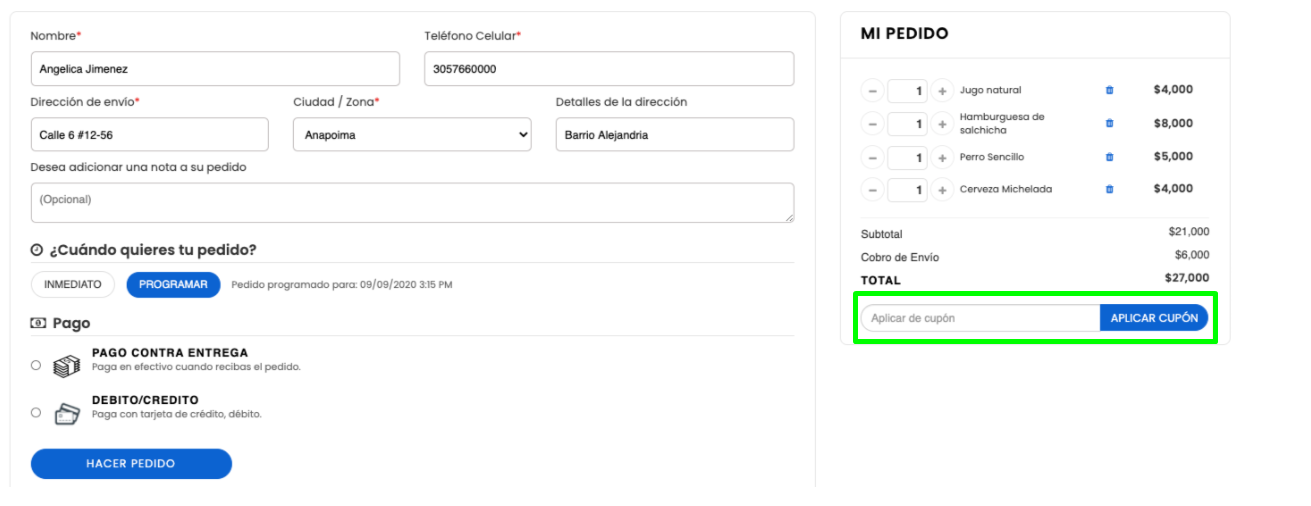Increase Jugo natural quantity with plus
The width and height of the screenshot is (1311, 506).
[x=942, y=91]
